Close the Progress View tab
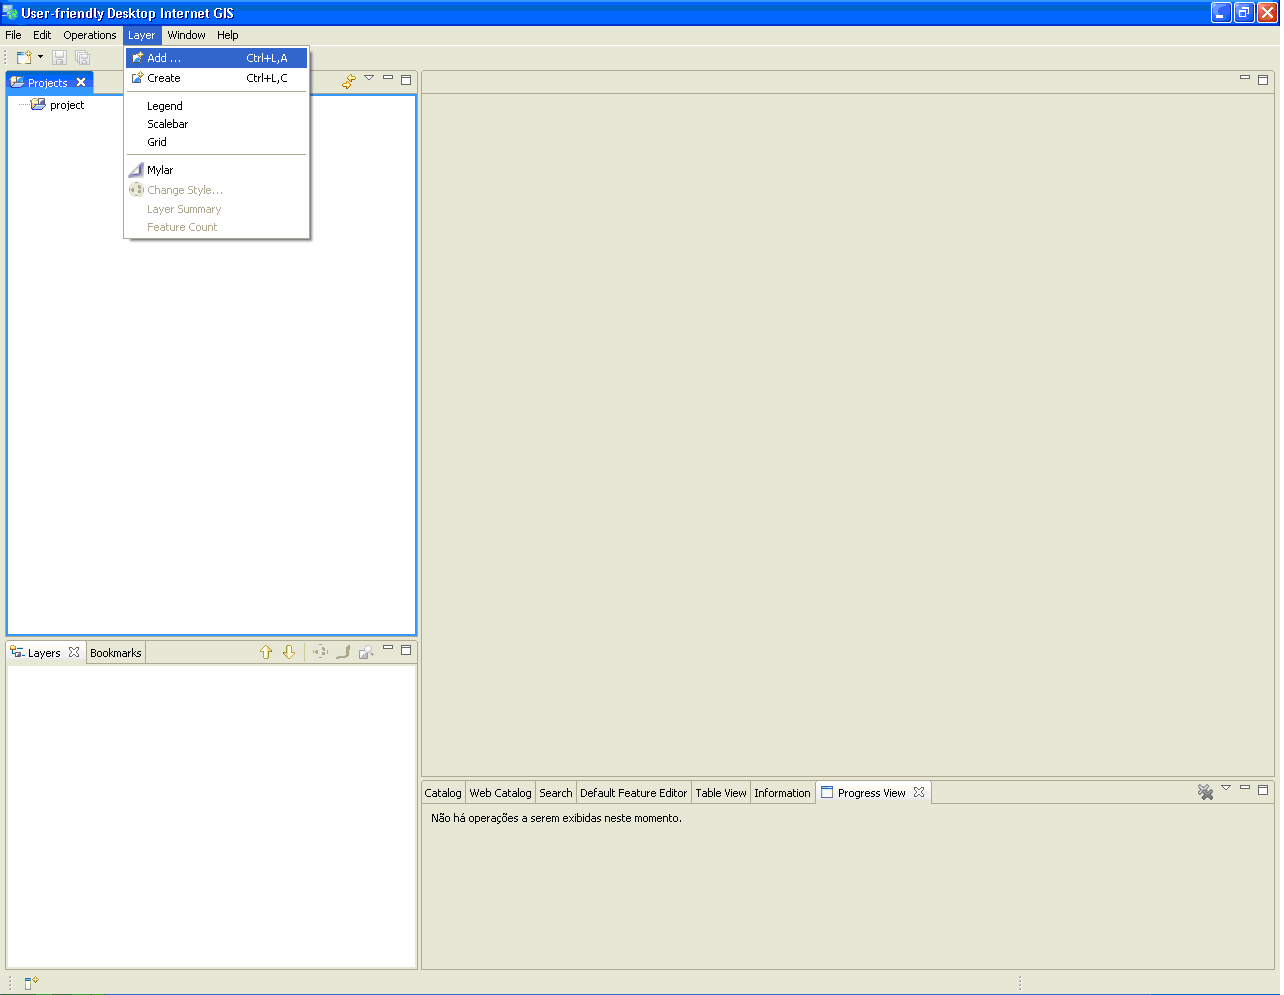The height and width of the screenshot is (995, 1284). 919,792
